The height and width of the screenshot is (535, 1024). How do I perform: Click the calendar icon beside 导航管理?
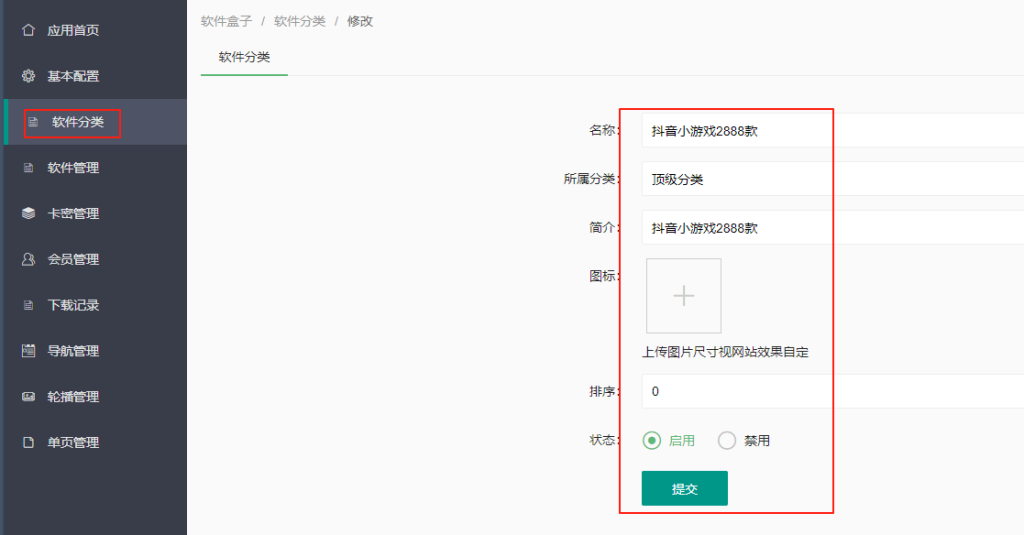coord(28,351)
